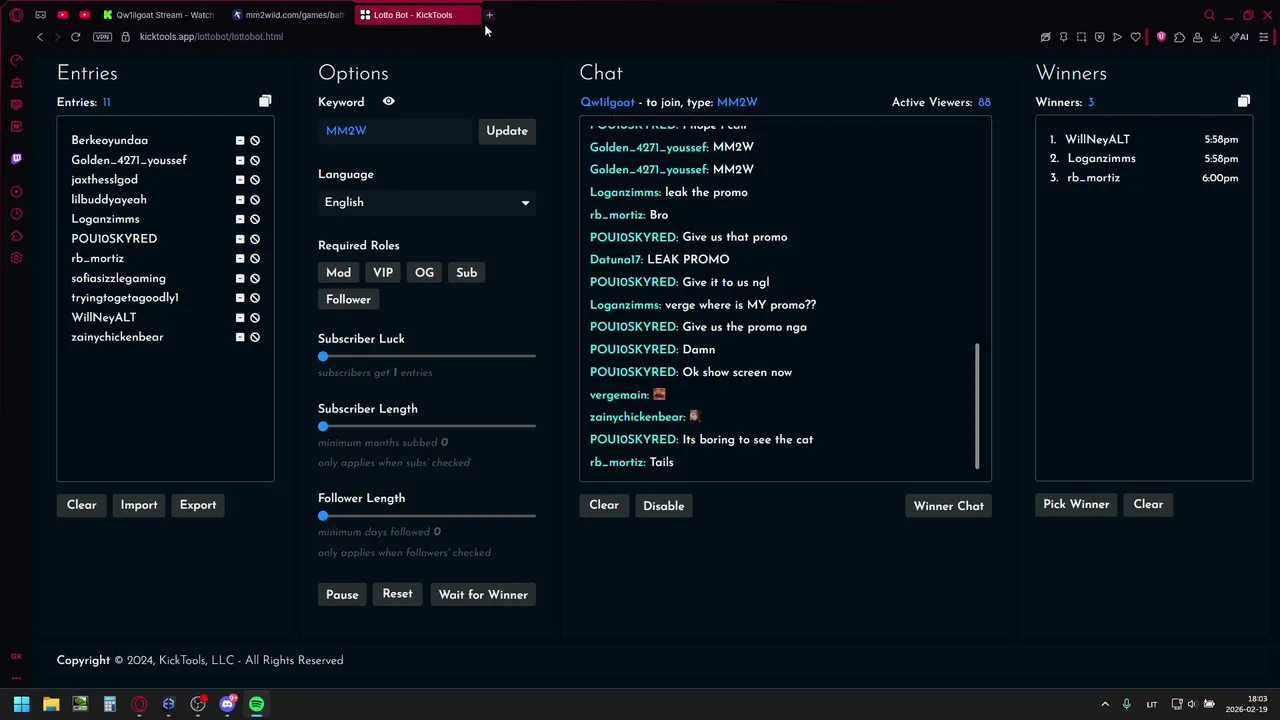Open the browser VPN badge

coord(102,37)
